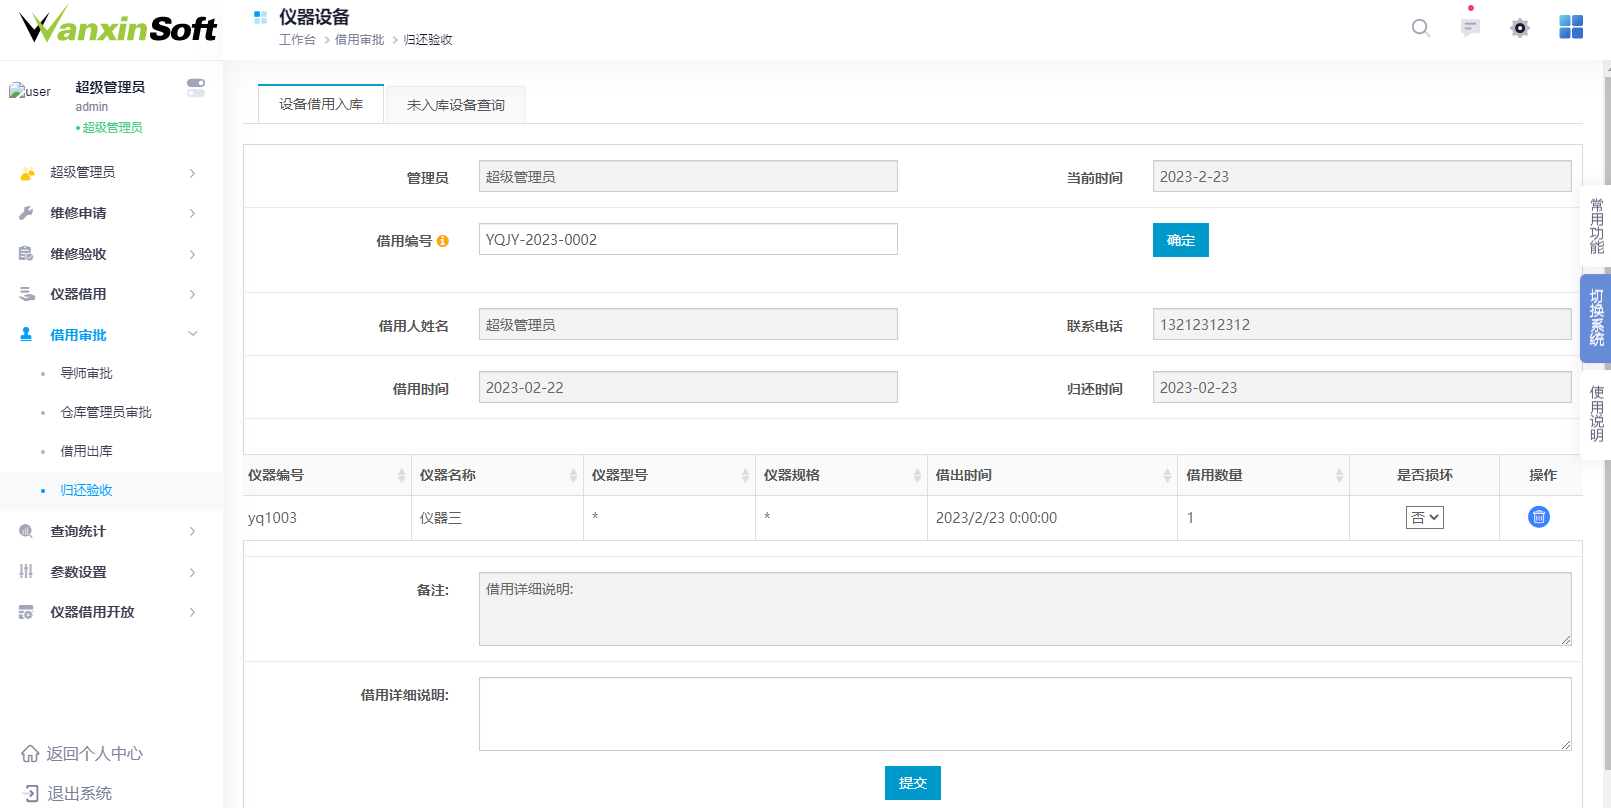Click the info icon beside 借用编号
This screenshot has height=808, width=1611.
(443, 241)
